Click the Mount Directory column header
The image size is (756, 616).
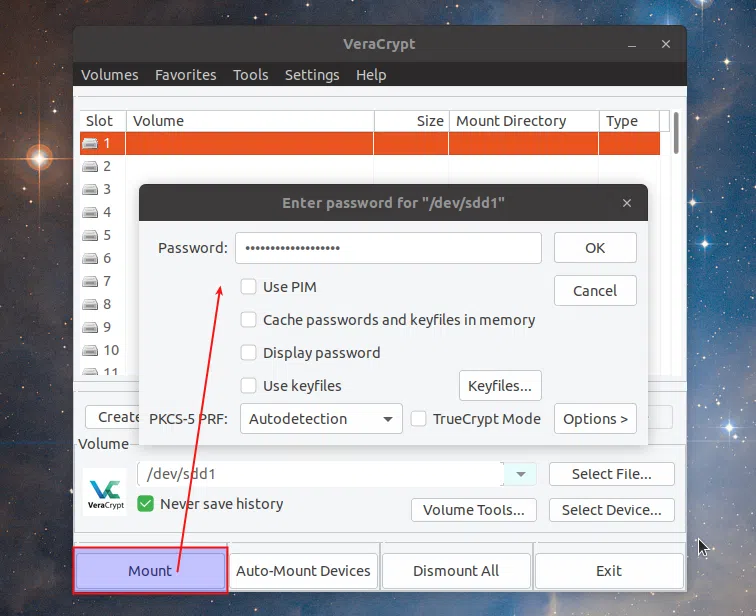[x=524, y=121]
